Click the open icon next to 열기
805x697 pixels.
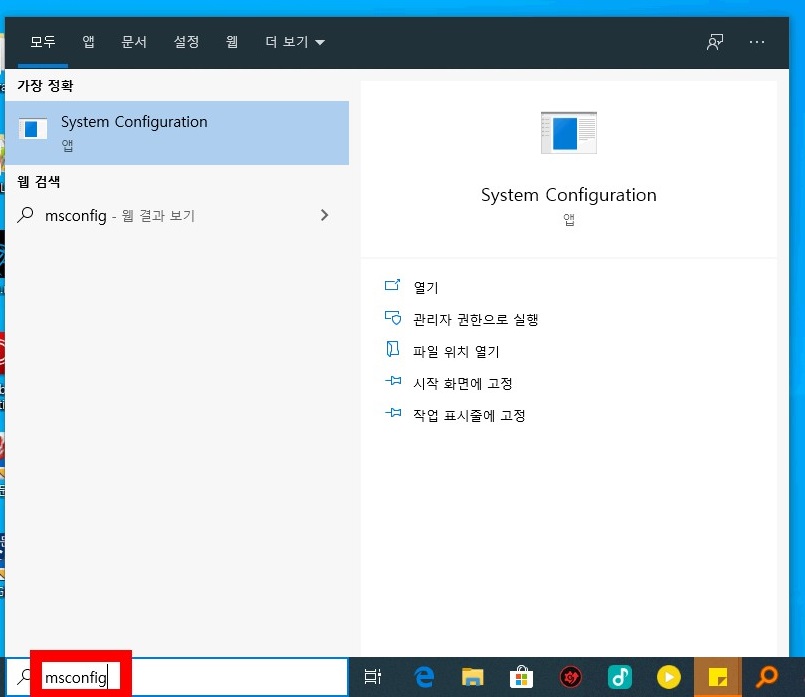(392, 285)
